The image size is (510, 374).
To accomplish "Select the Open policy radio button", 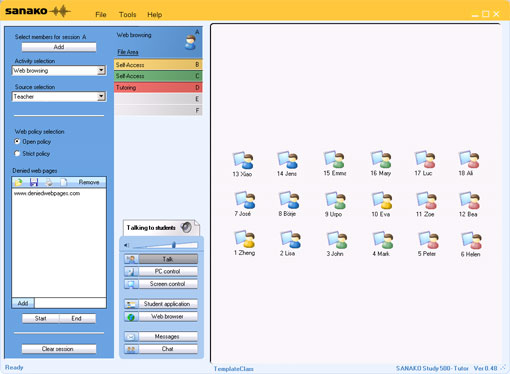I will click(17, 141).
